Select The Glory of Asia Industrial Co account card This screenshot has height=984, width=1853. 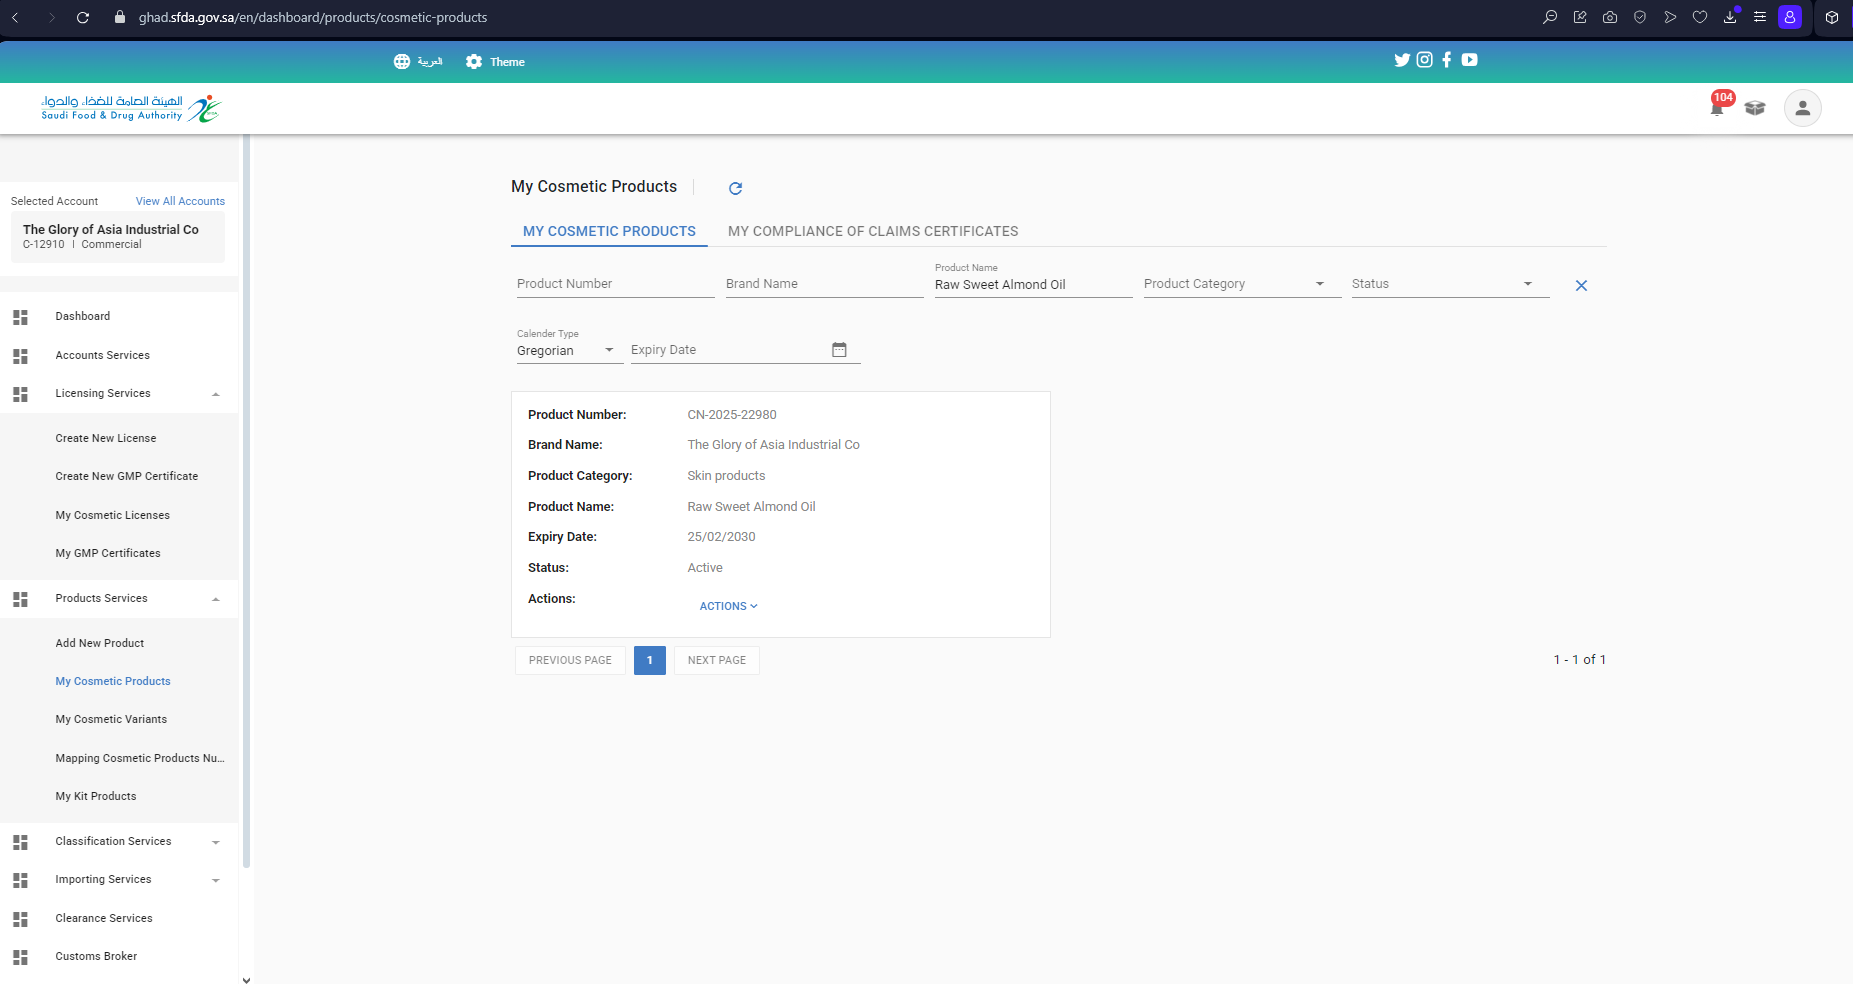pyautogui.click(x=118, y=237)
